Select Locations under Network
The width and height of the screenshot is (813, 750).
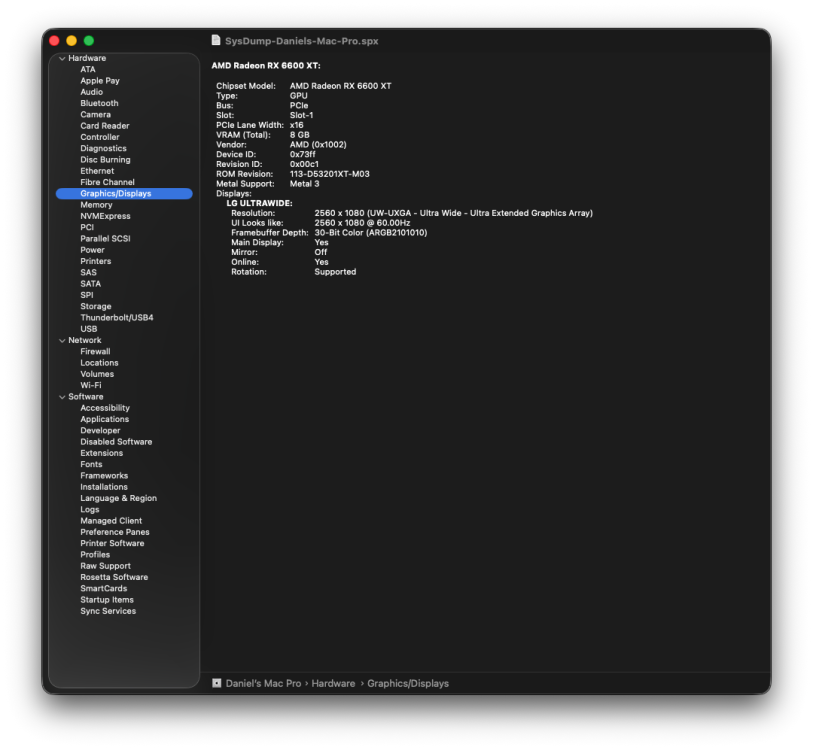(x=99, y=363)
